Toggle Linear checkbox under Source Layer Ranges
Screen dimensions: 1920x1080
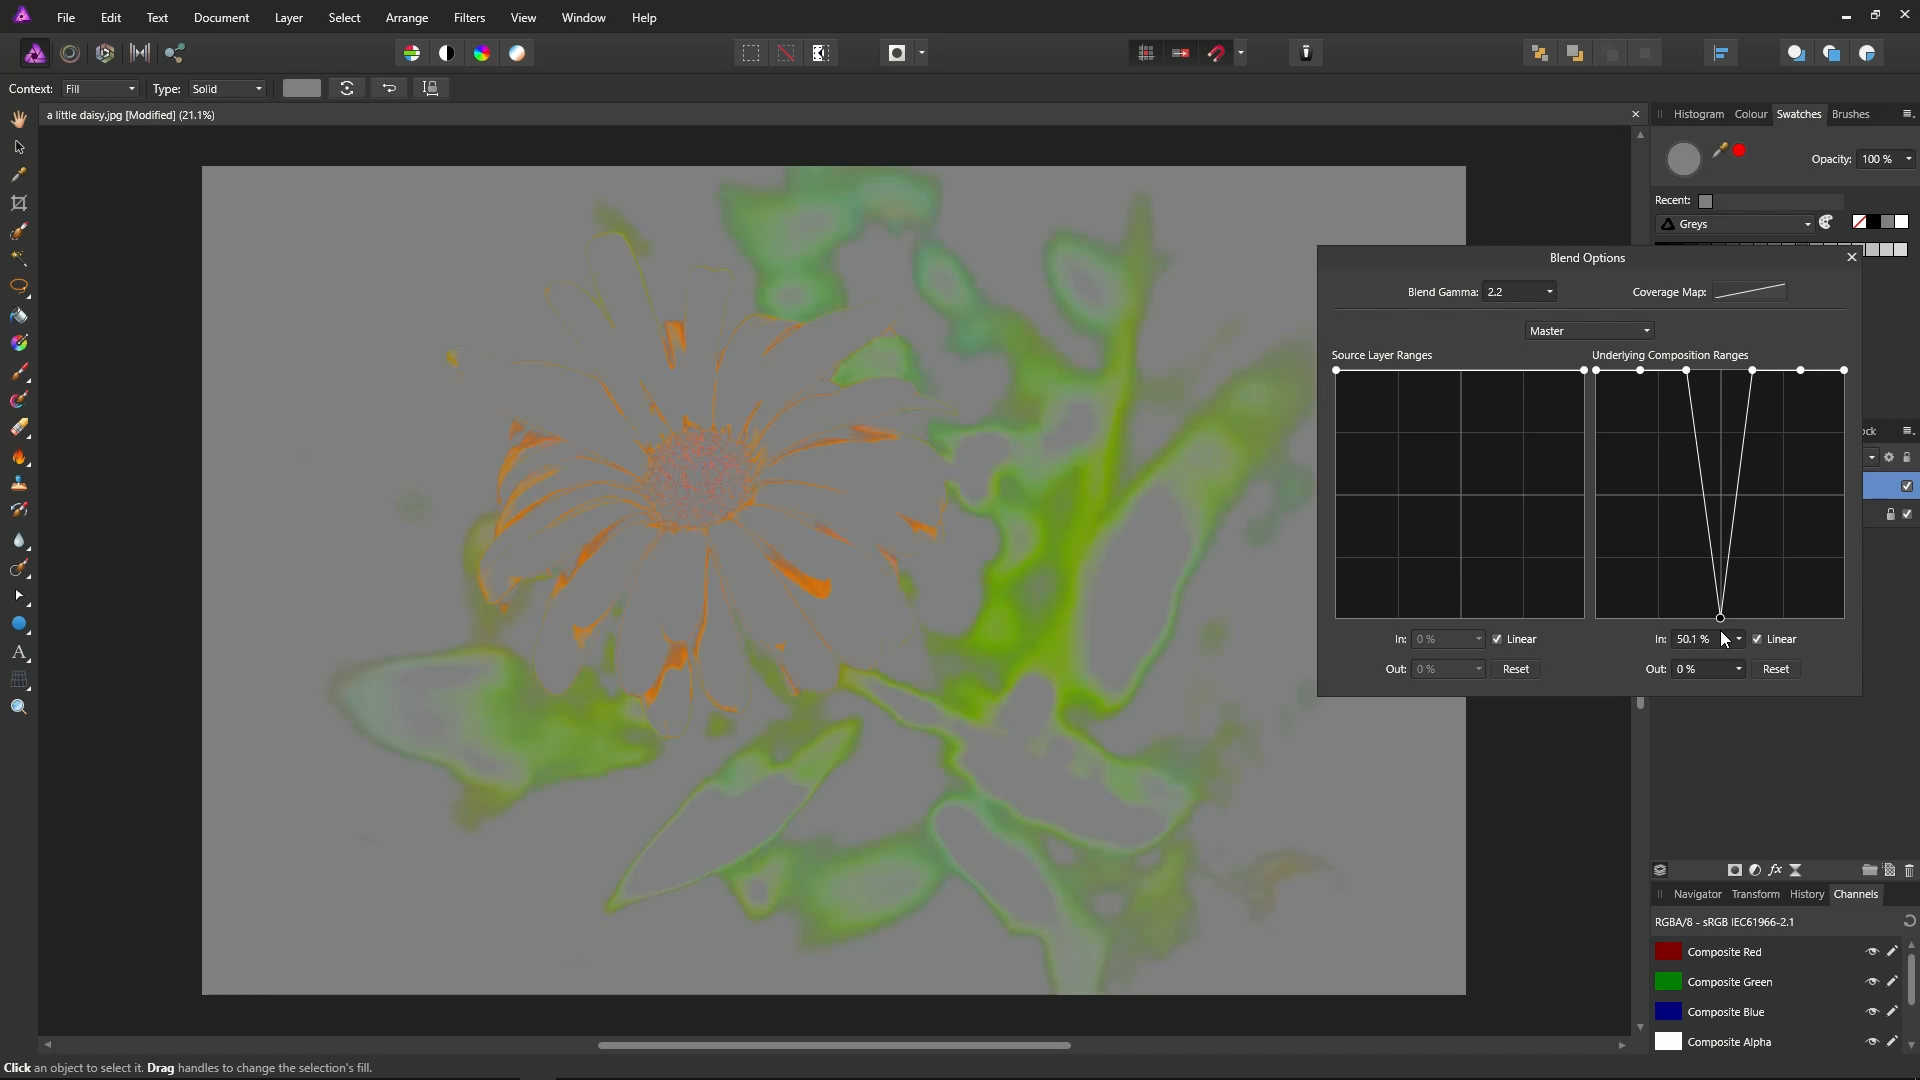[x=1497, y=639]
